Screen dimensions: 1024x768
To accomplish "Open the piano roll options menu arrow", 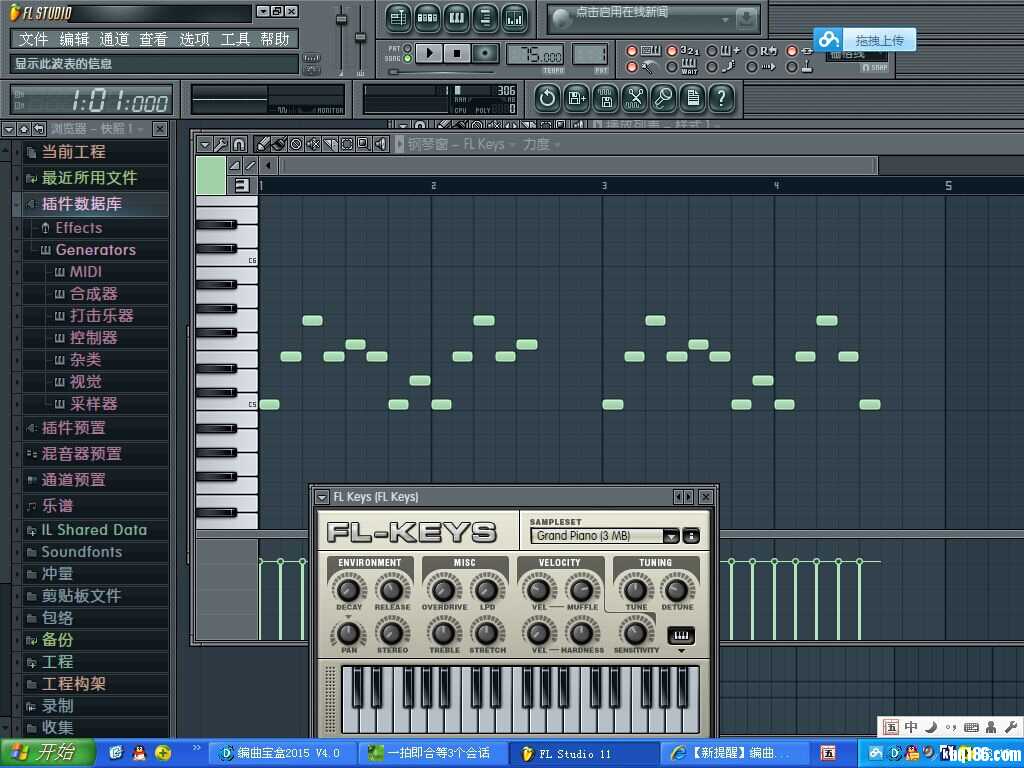I will pos(204,144).
